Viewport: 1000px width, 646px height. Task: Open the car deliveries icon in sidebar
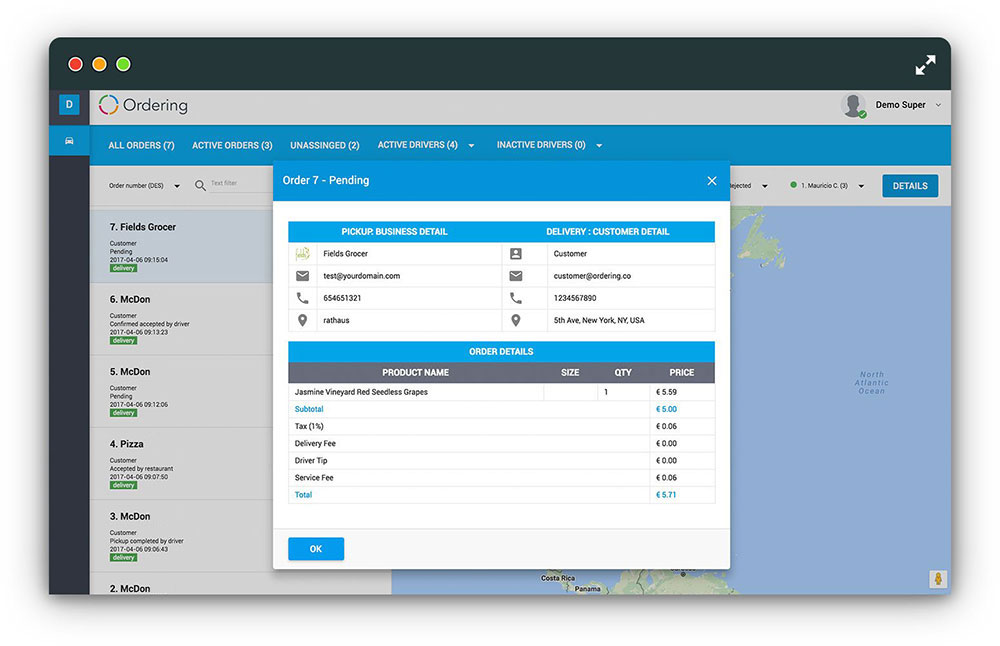pyautogui.click(x=69, y=141)
